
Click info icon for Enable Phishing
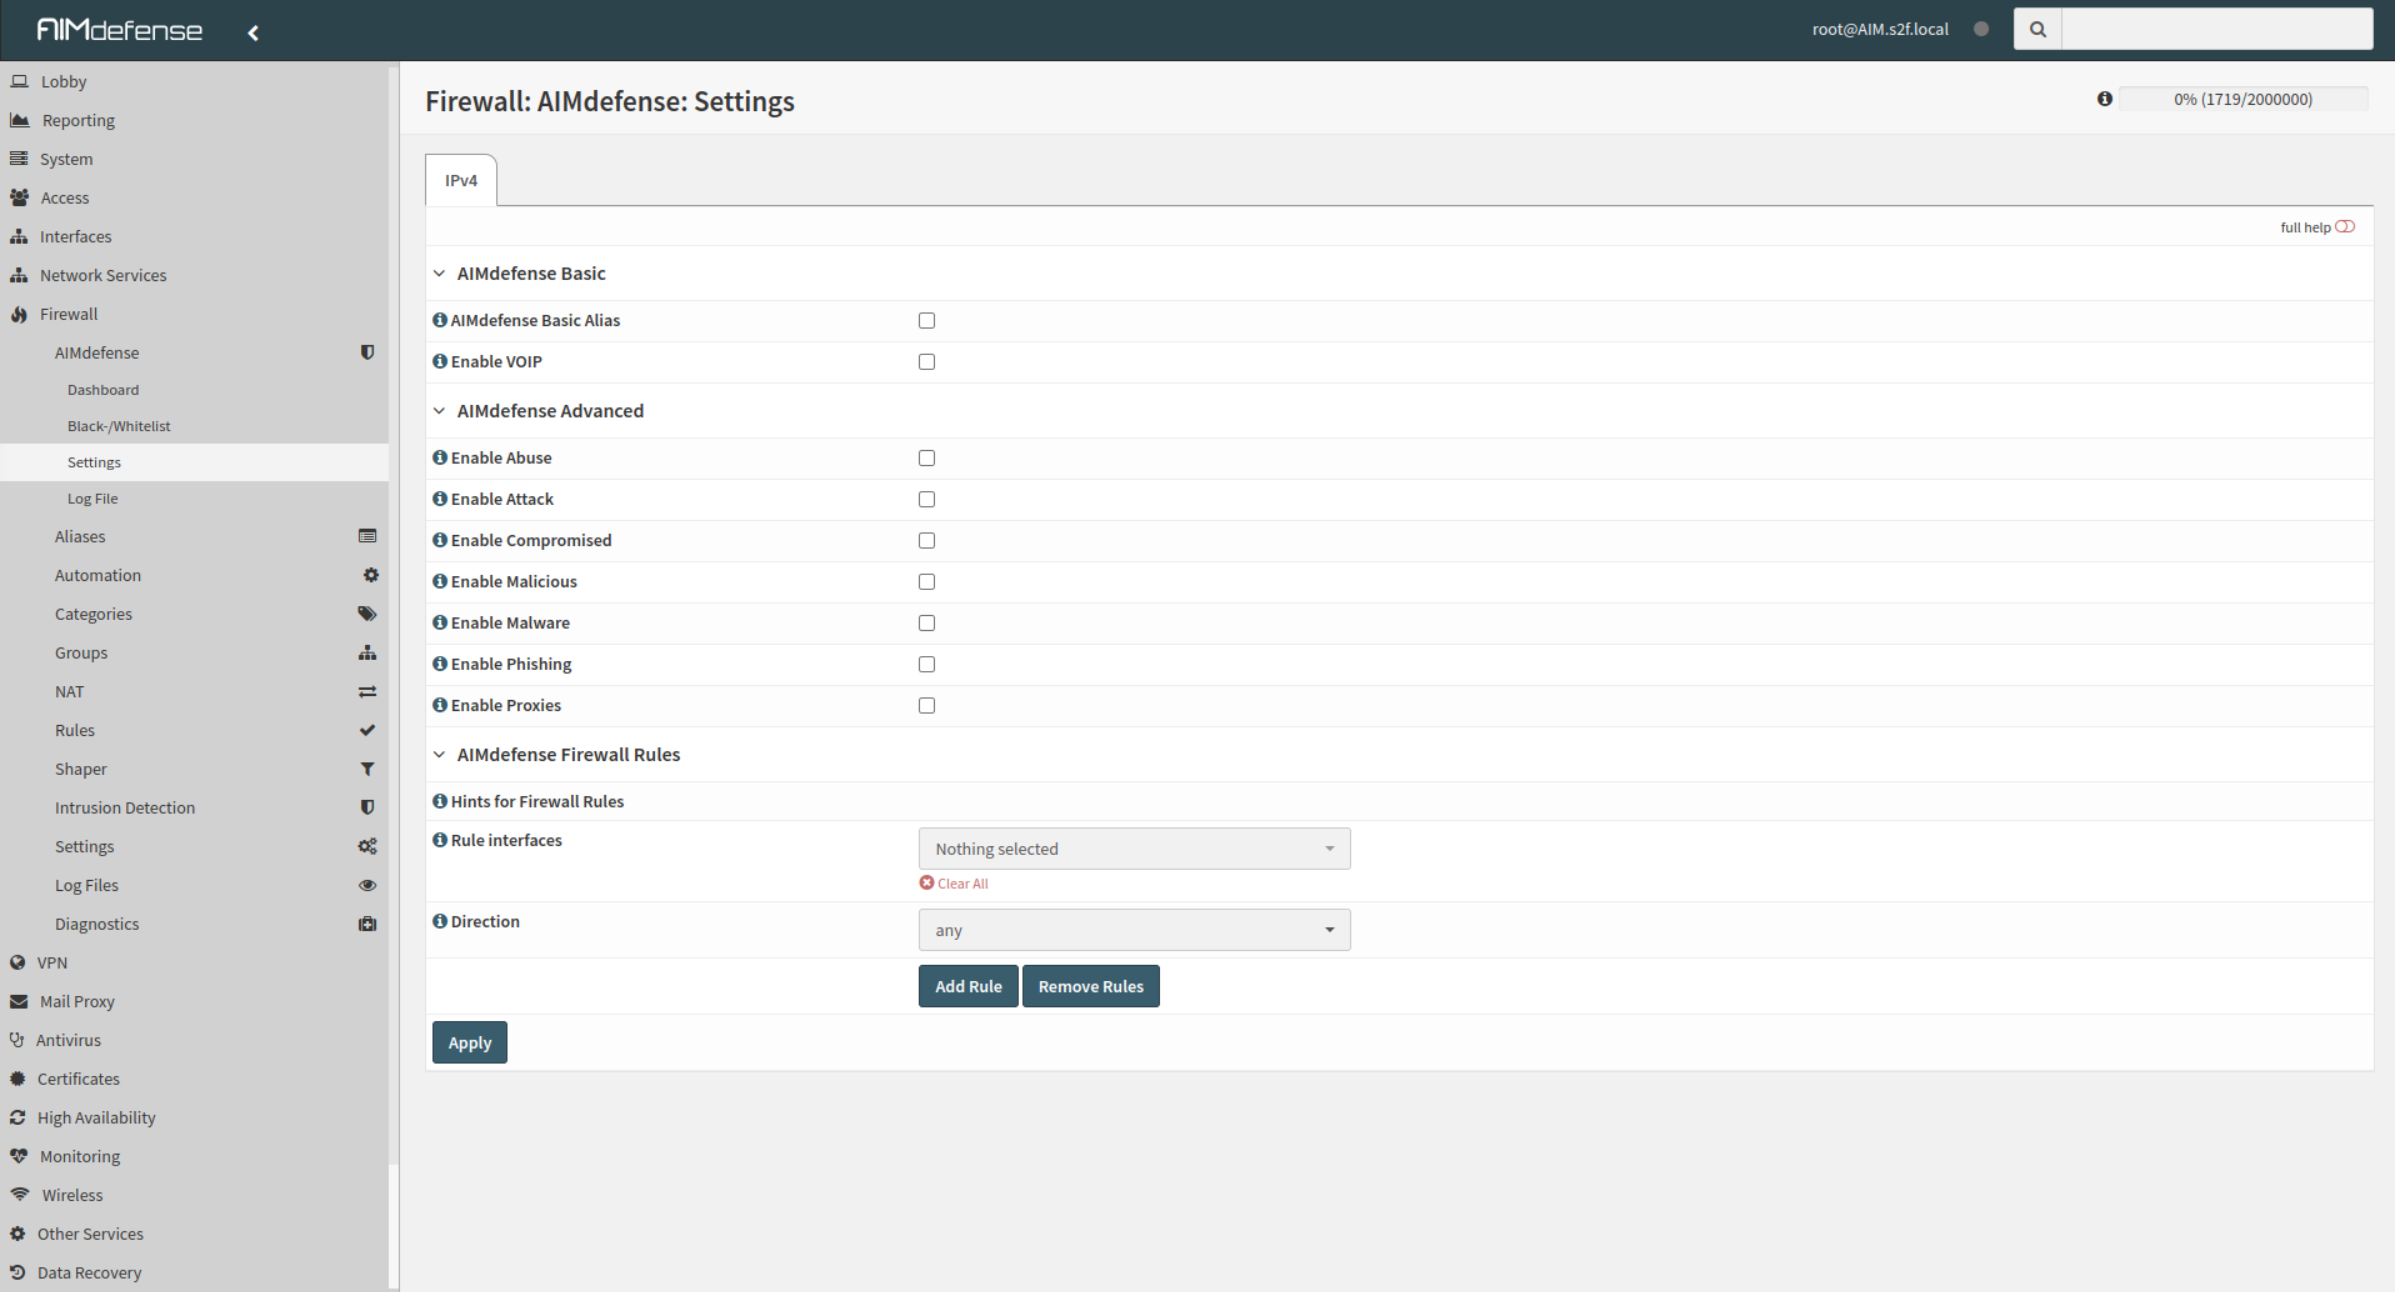tap(439, 663)
